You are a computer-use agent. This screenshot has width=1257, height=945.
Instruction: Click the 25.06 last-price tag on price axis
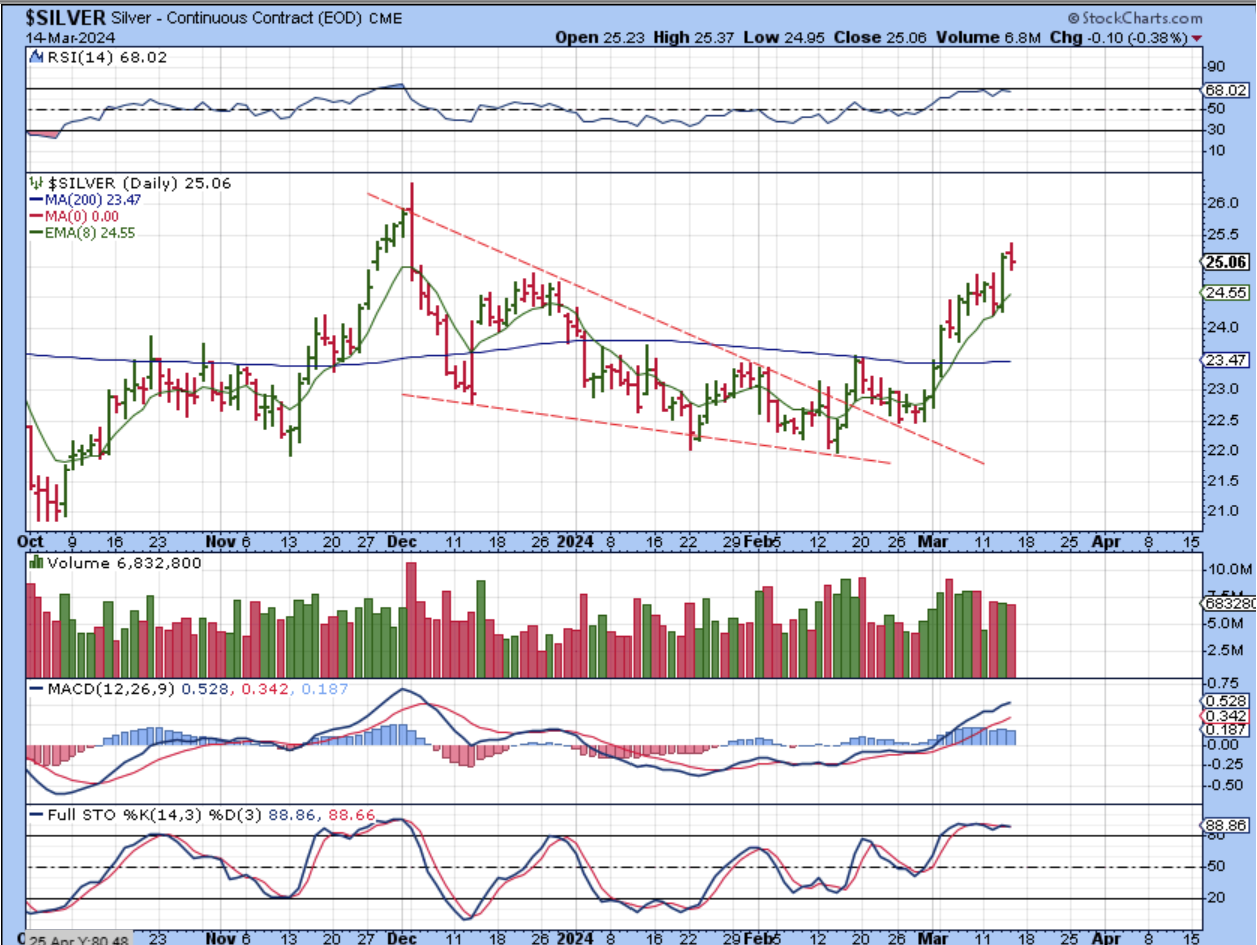point(1225,262)
